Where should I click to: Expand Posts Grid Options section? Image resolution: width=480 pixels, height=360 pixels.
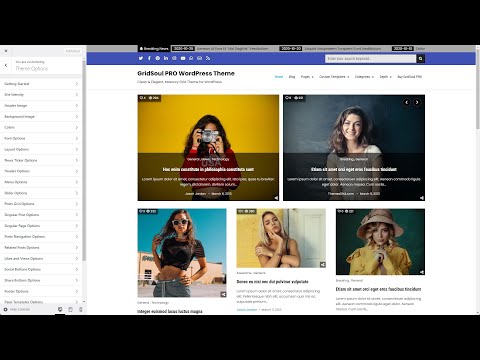click(41, 204)
